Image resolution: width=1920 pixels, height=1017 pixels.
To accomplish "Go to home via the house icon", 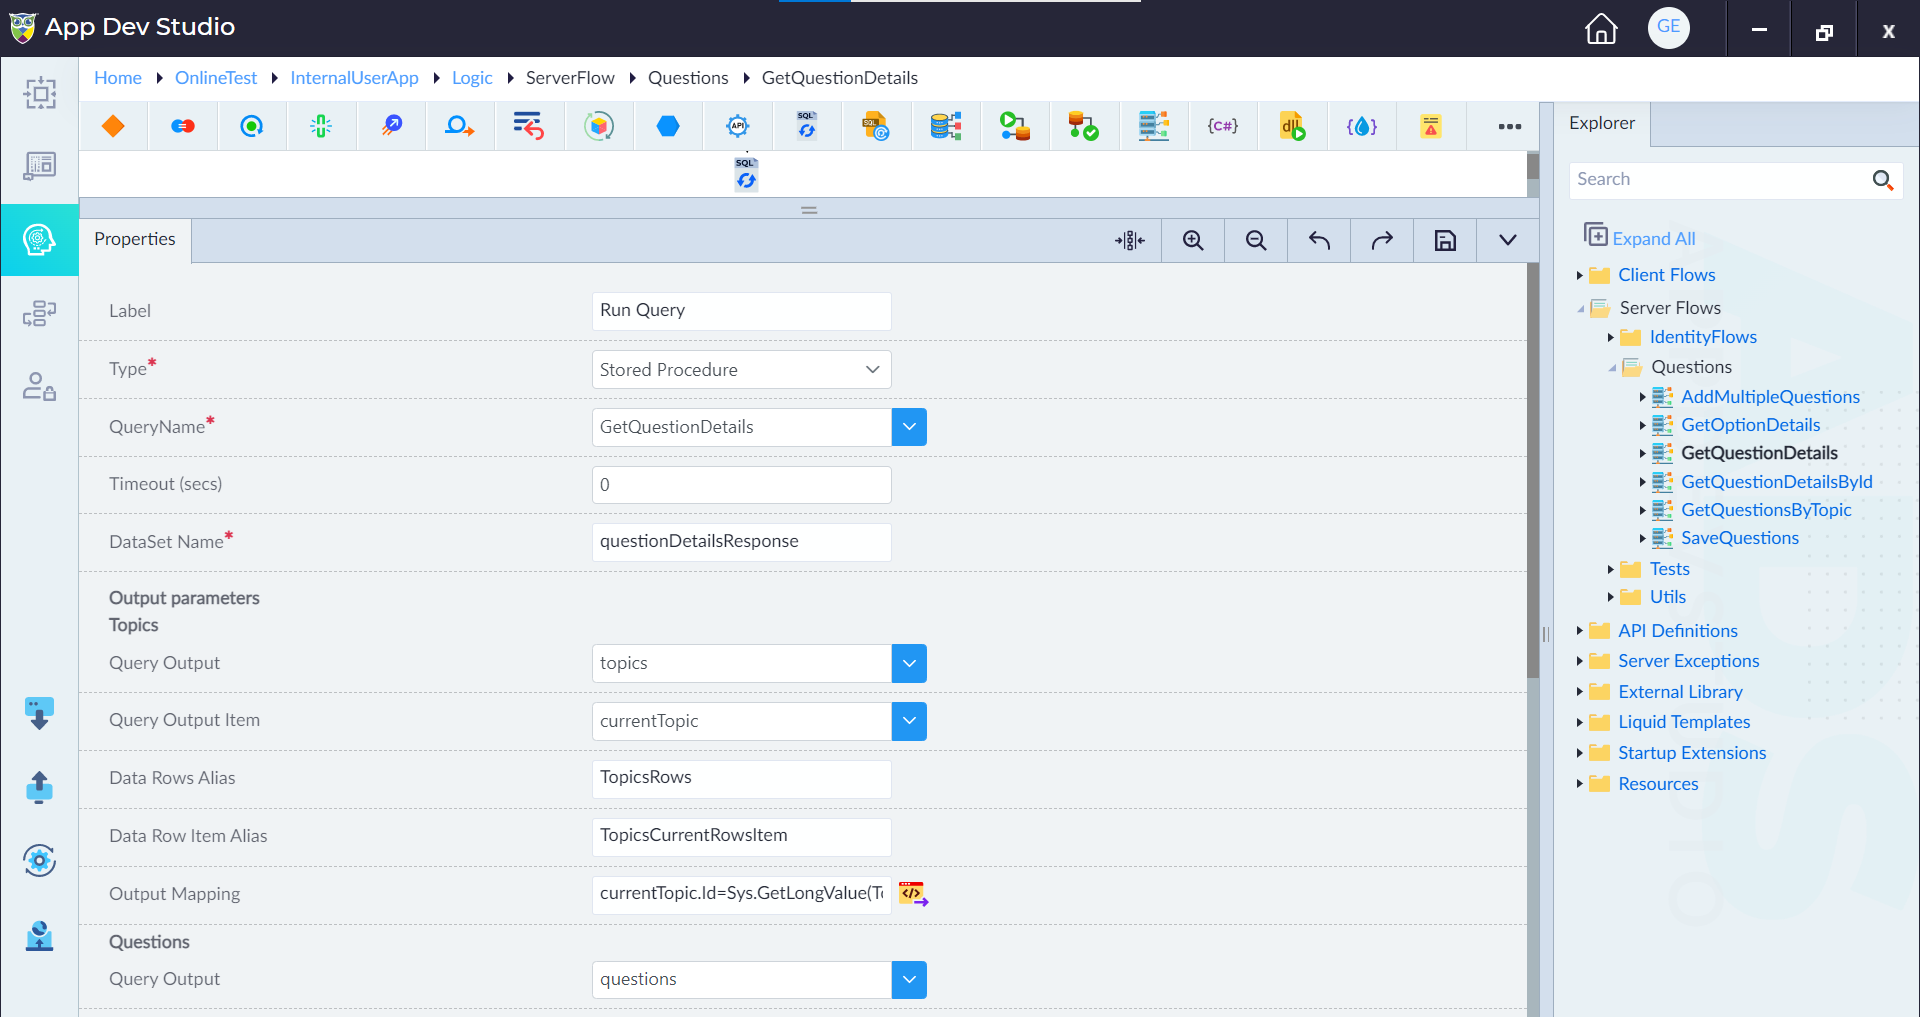I will [1601, 28].
